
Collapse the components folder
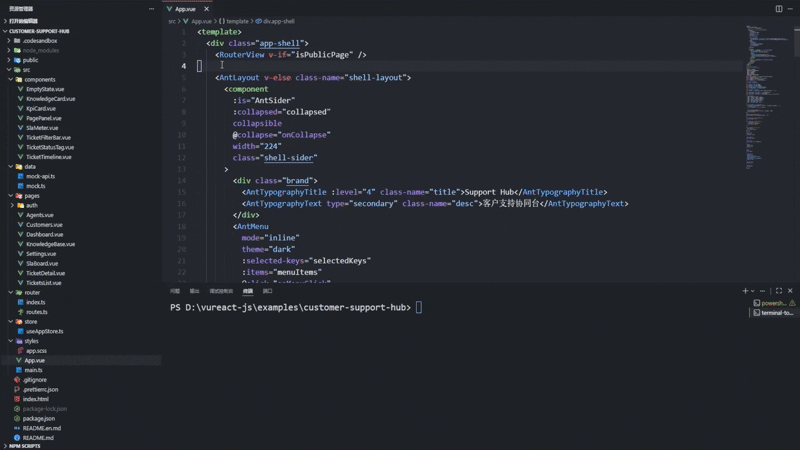(11, 80)
